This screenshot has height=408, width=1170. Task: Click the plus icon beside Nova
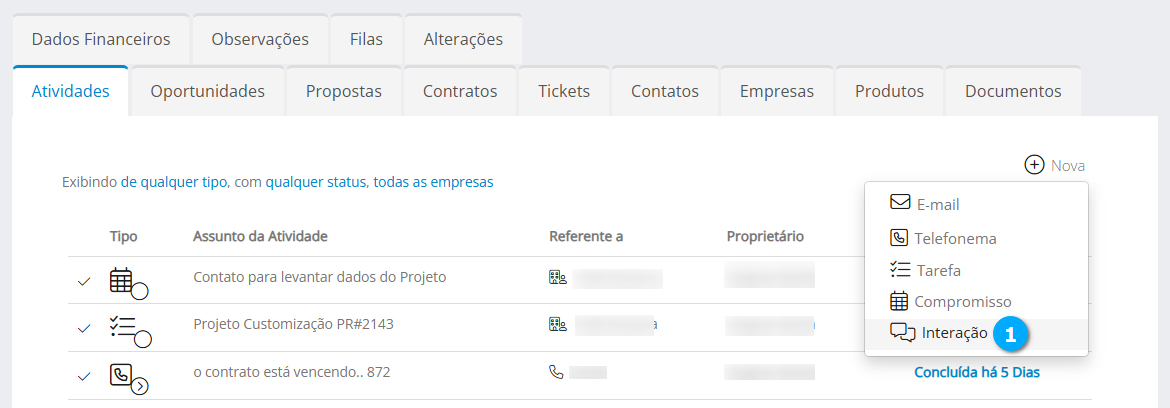coord(1034,165)
